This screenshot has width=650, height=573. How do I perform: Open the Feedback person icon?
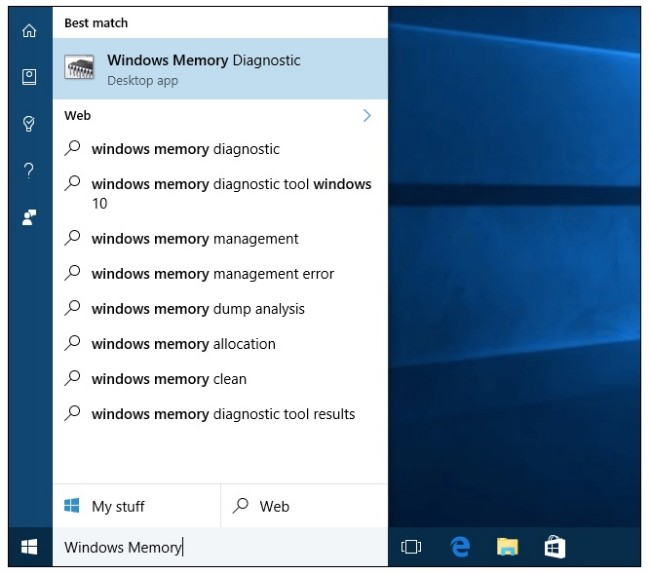pos(29,217)
